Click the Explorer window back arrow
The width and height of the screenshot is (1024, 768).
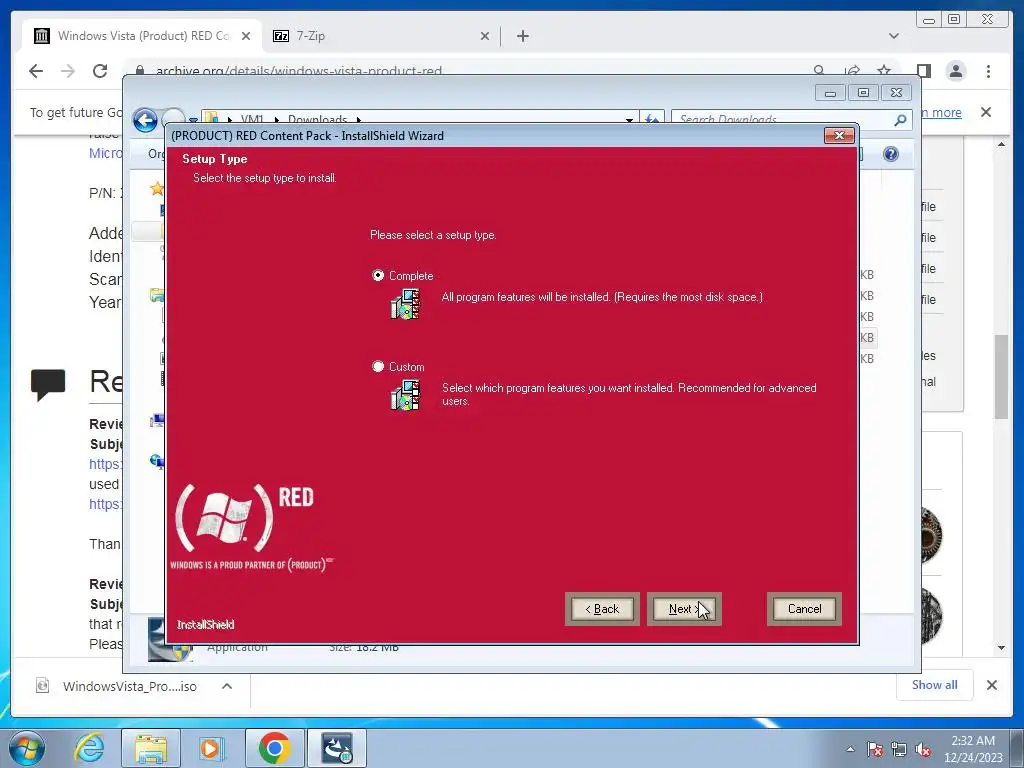click(145, 120)
